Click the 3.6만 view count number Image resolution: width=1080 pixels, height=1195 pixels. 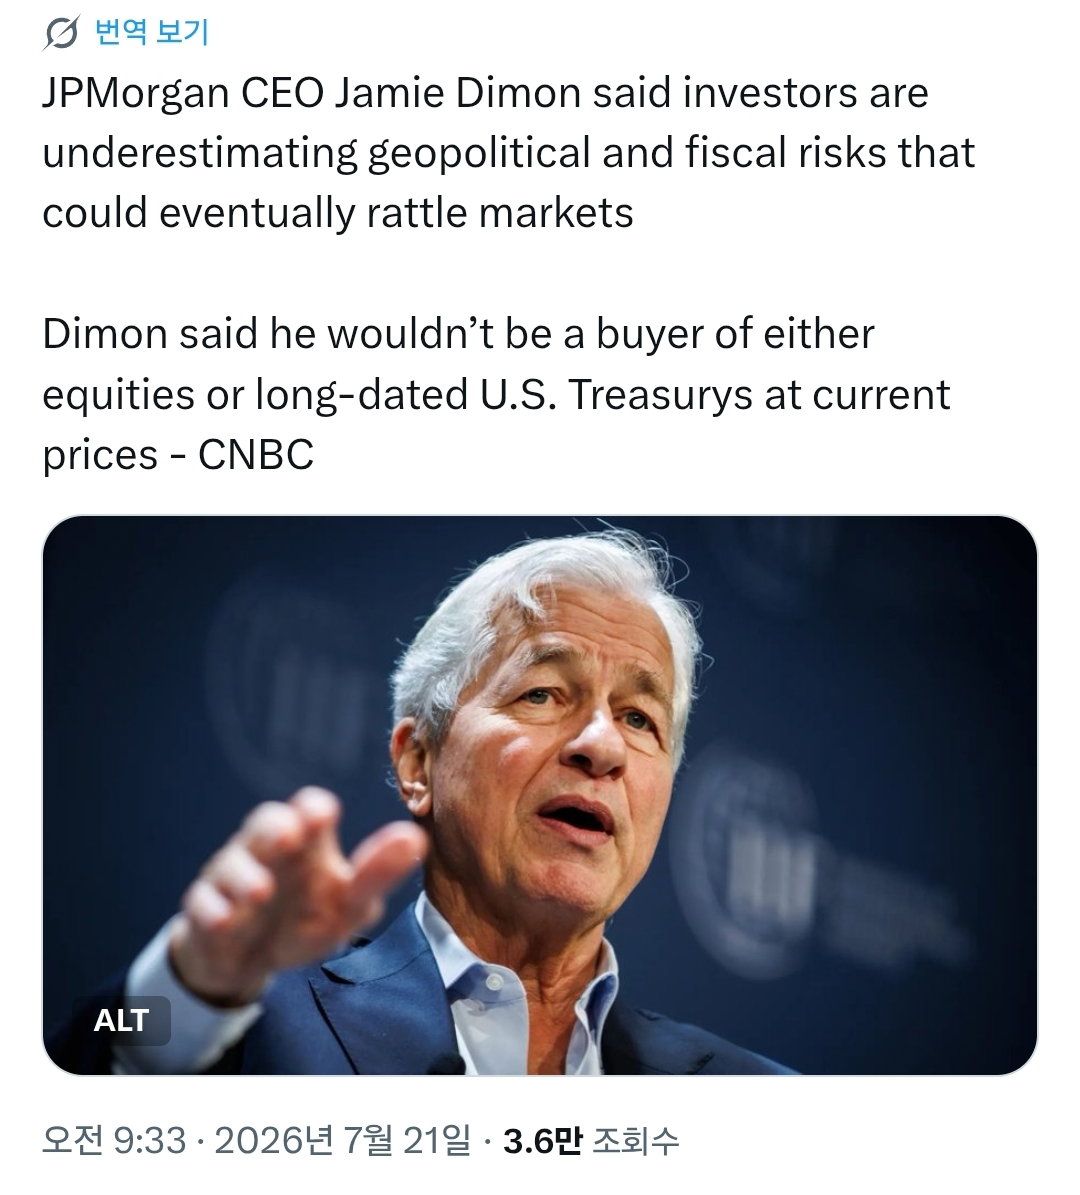(543, 1141)
